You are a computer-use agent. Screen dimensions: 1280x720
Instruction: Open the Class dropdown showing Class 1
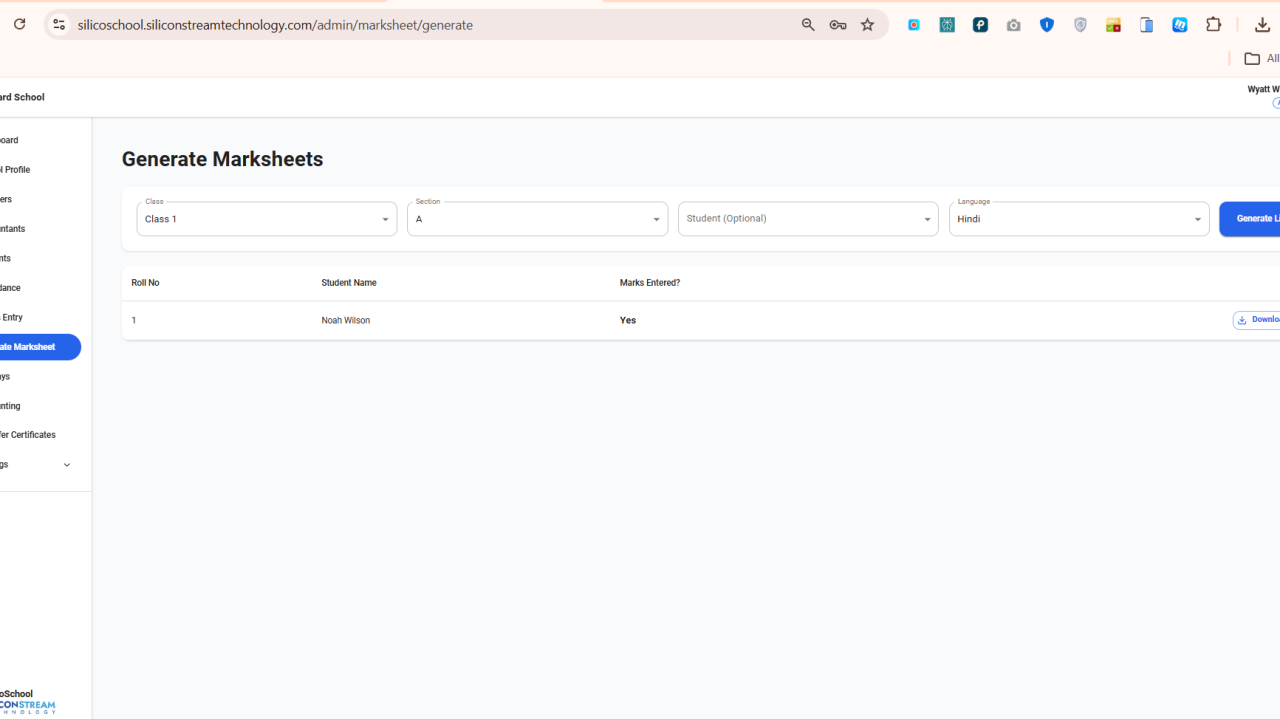267,219
